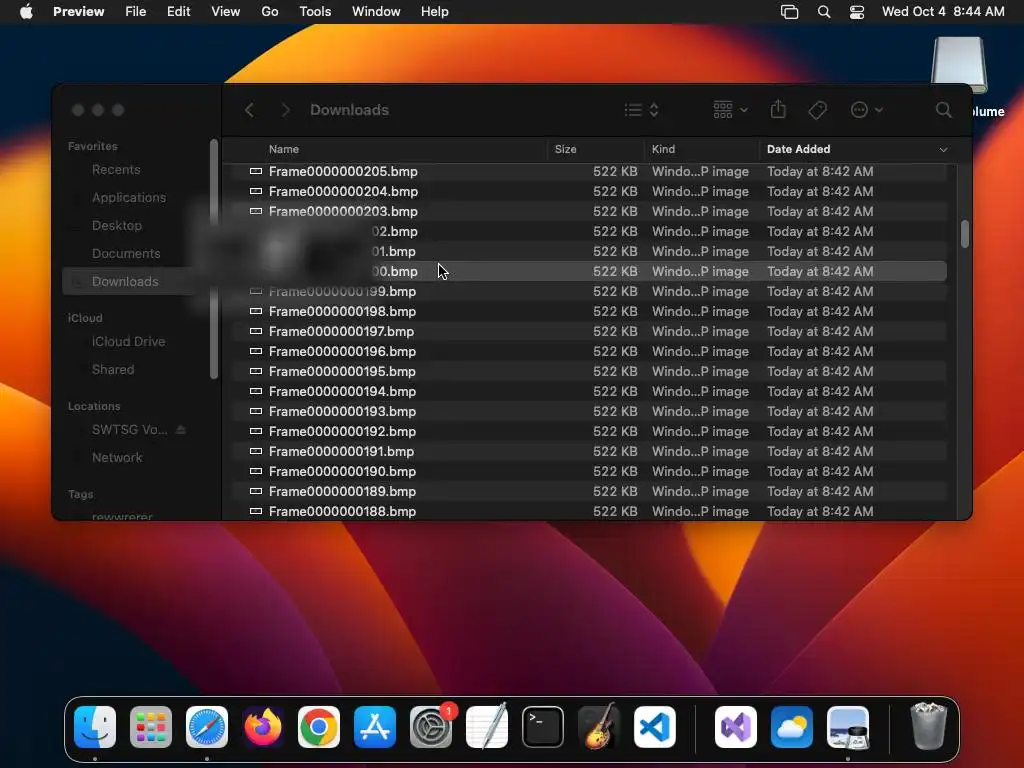Click the date and time in menu bar
1024x768 pixels.
(x=942, y=12)
